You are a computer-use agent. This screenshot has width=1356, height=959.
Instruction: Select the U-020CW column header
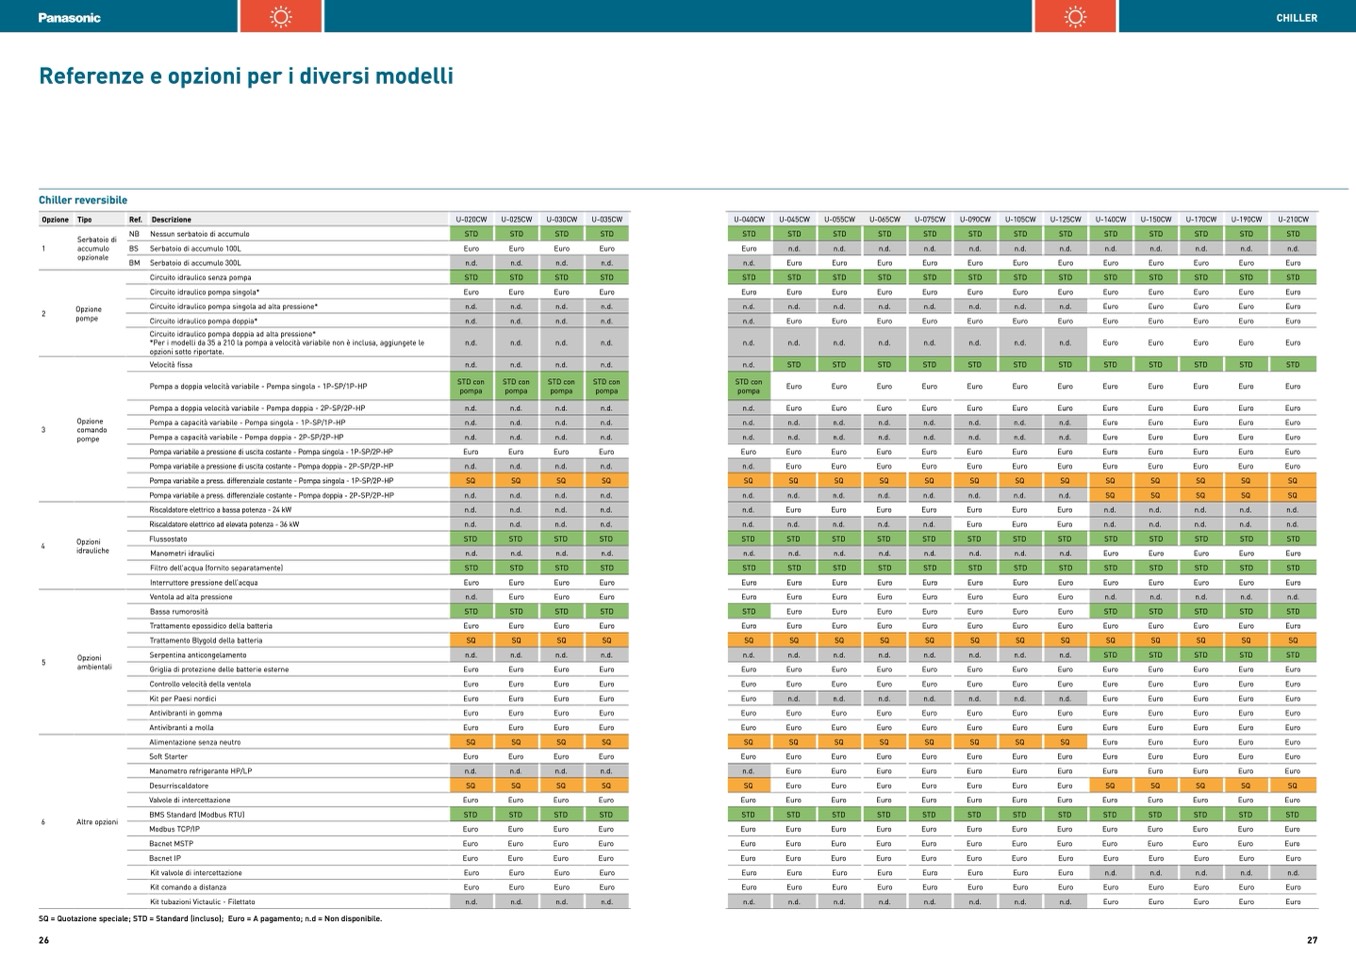coord(471,219)
